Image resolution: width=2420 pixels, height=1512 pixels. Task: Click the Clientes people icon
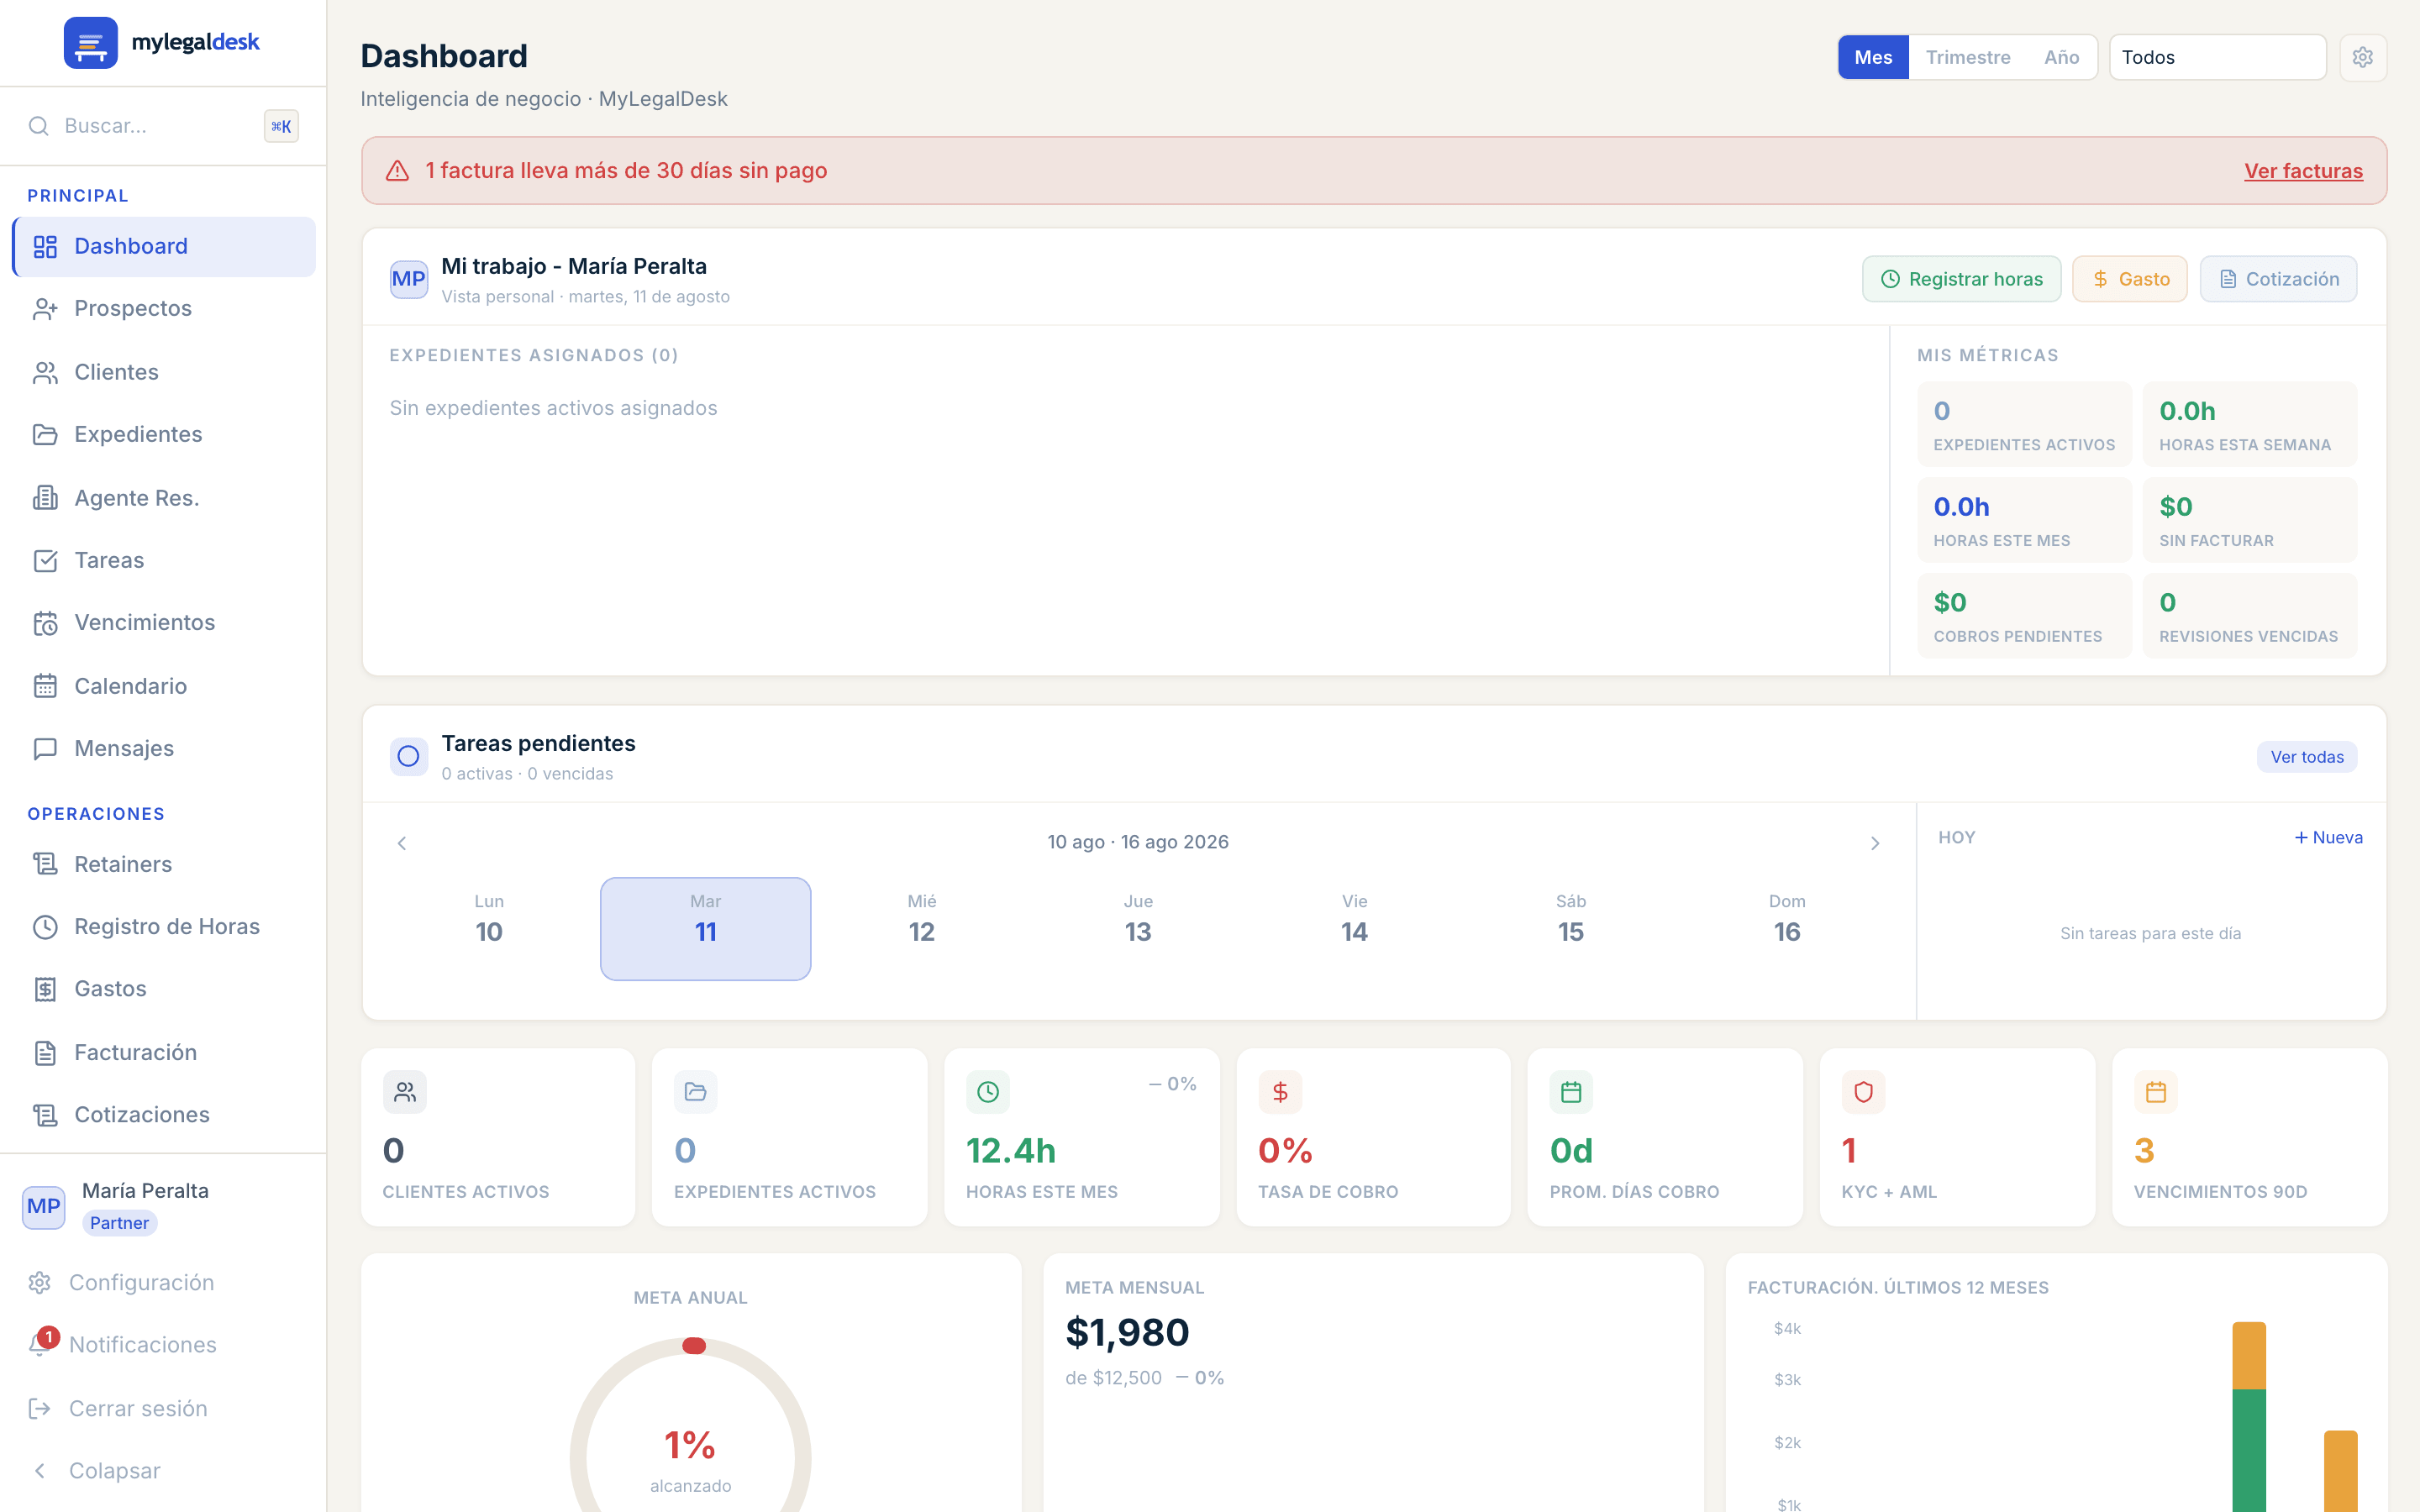click(x=45, y=372)
